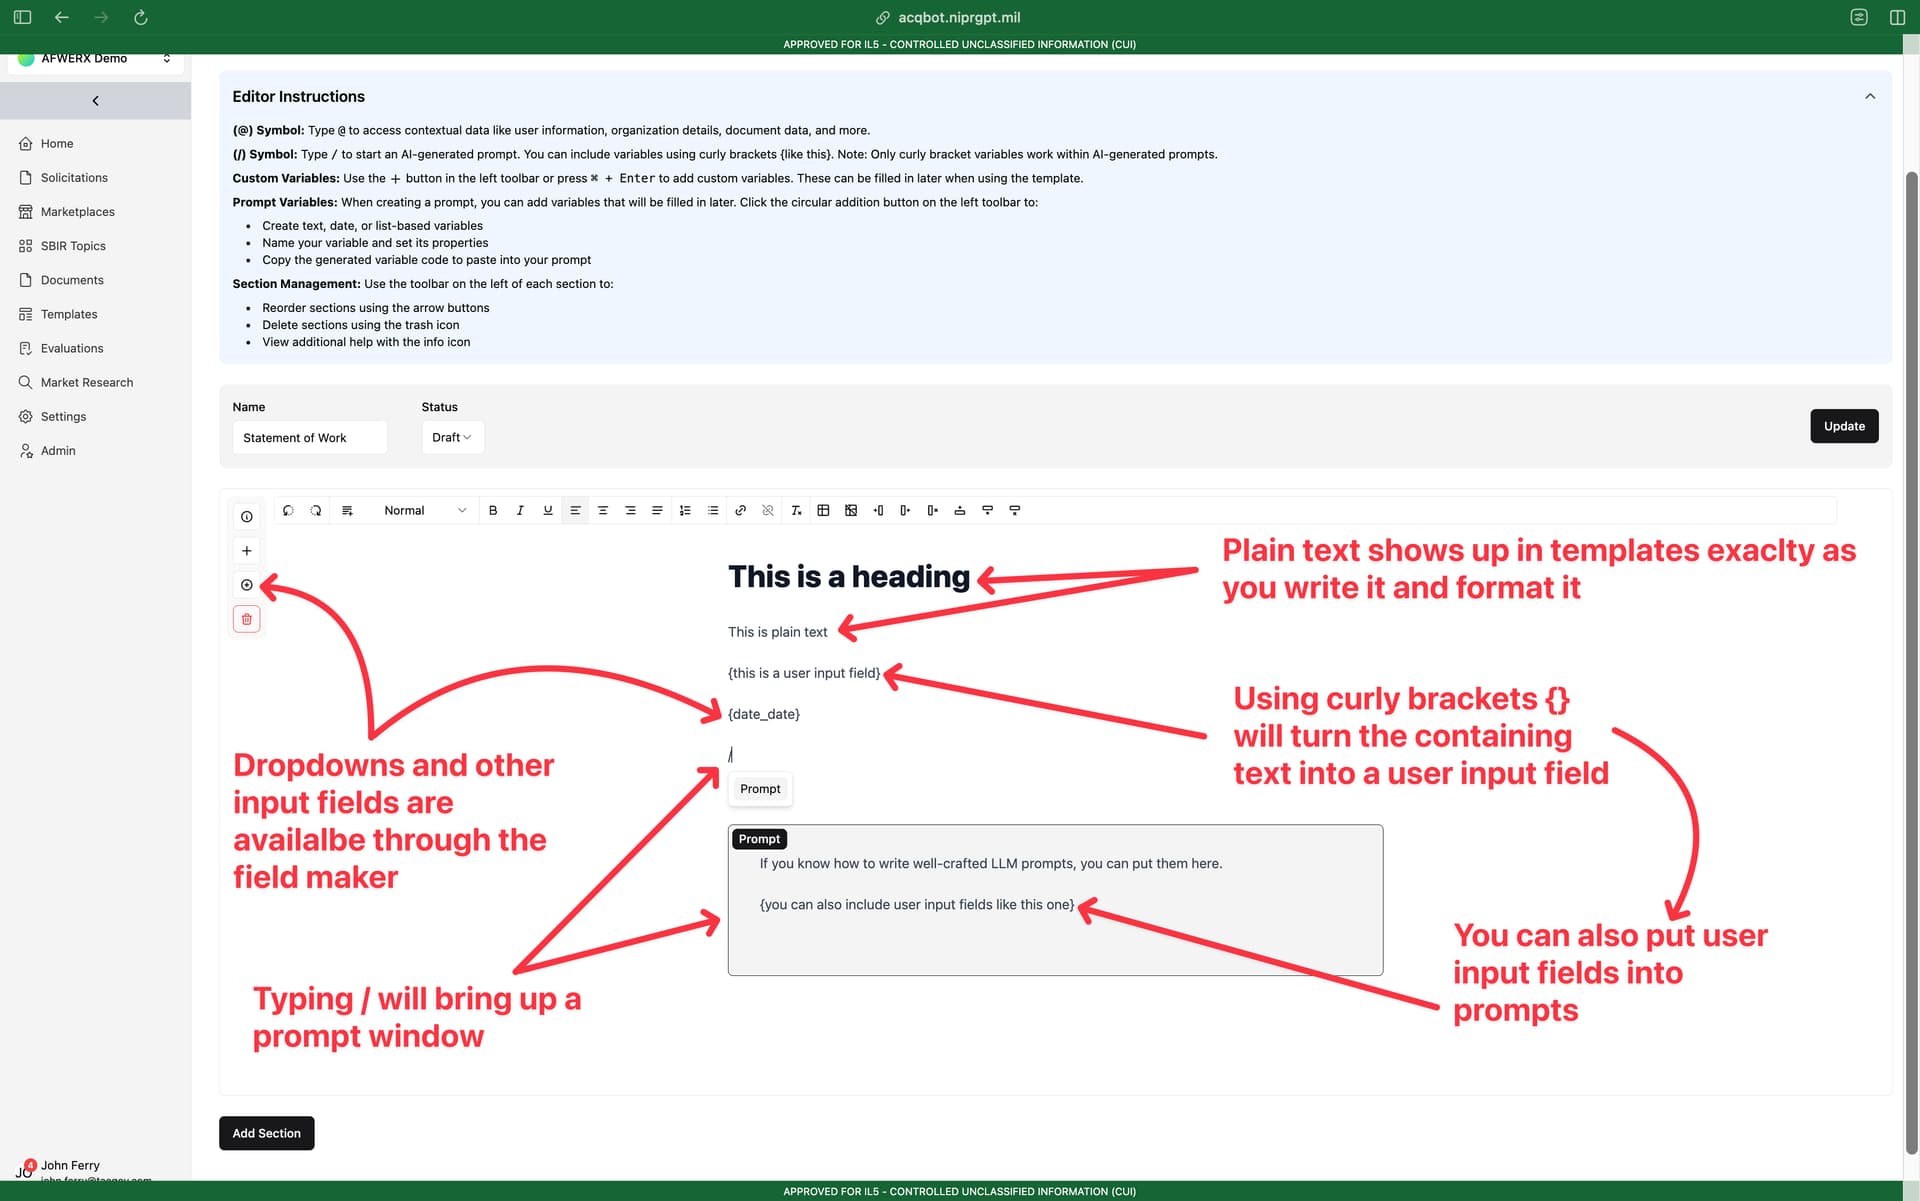The height and width of the screenshot is (1201, 1920).
Task: Add a custom variable with the plus button
Action: 247,551
